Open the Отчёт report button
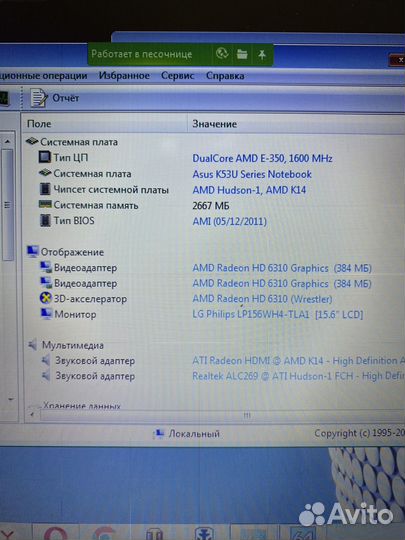405x540 pixels. (55, 98)
